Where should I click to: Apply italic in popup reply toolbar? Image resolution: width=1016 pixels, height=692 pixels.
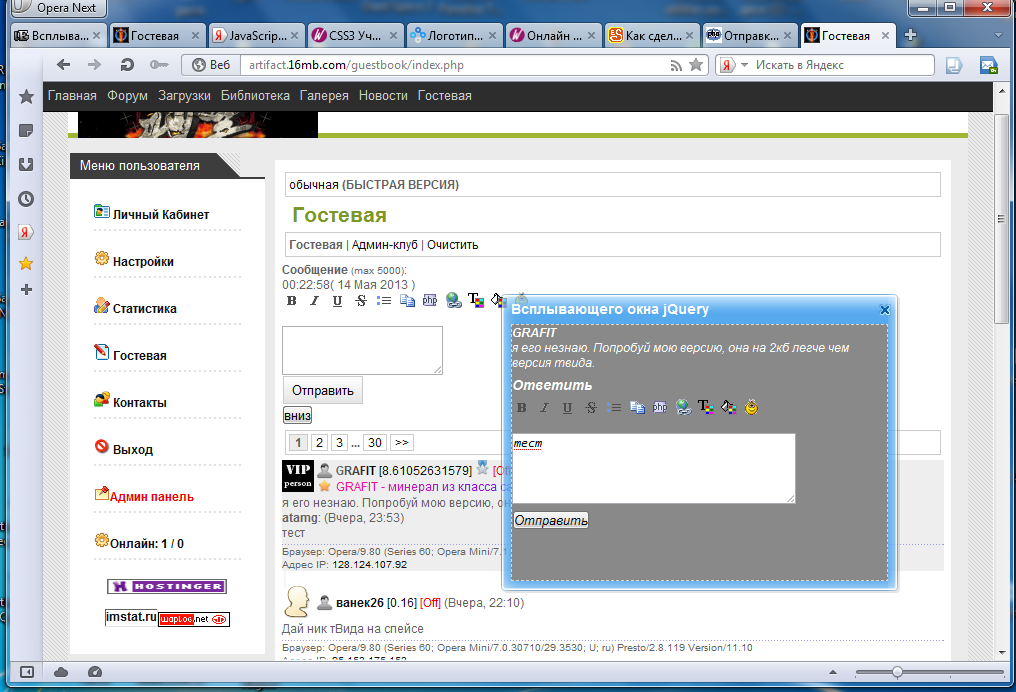[544, 408]
